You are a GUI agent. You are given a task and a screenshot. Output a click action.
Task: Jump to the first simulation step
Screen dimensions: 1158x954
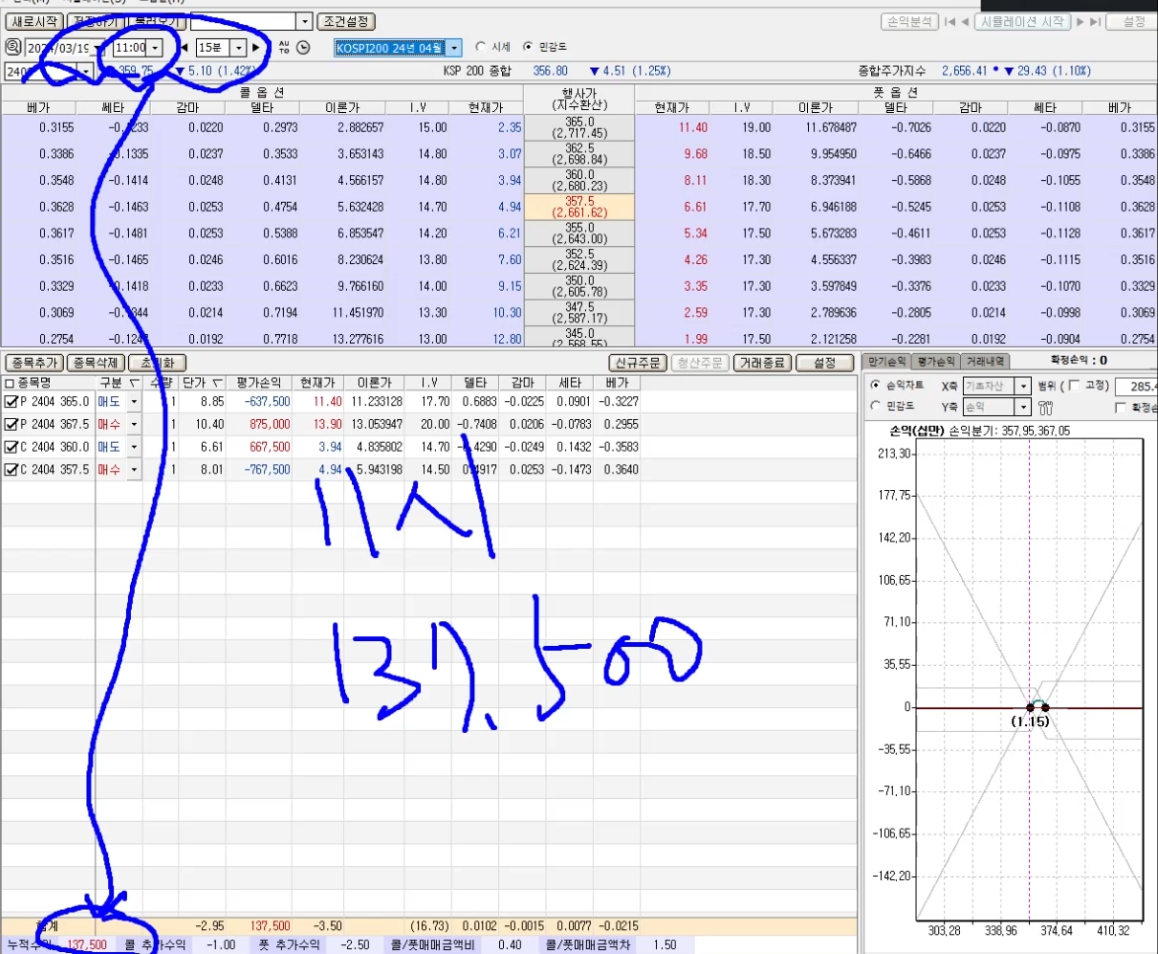(950, 21)
